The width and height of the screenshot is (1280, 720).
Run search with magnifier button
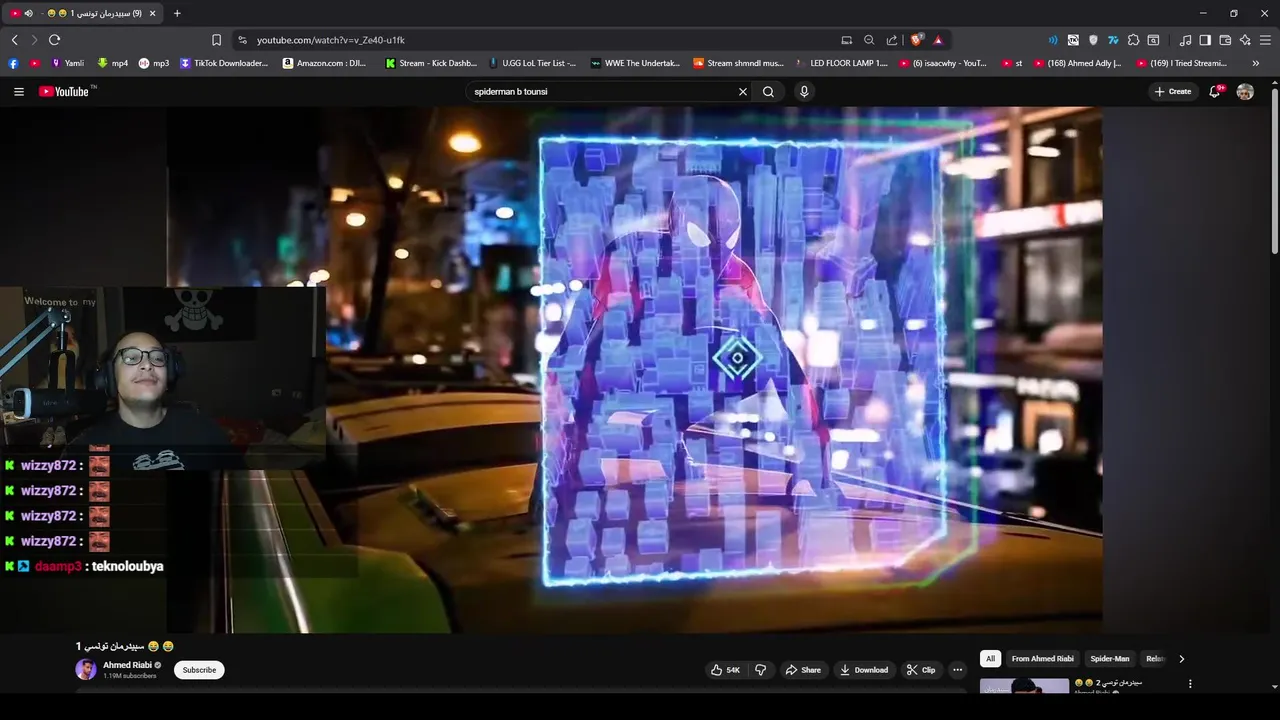[x=768, y=91]
